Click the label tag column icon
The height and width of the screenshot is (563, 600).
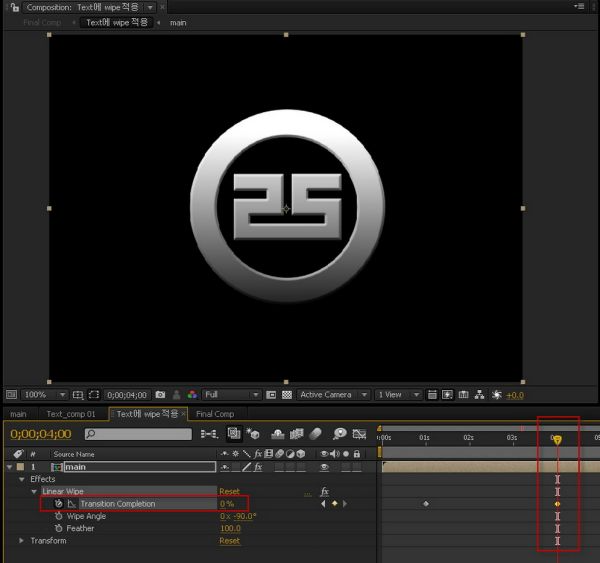point(18,454)
